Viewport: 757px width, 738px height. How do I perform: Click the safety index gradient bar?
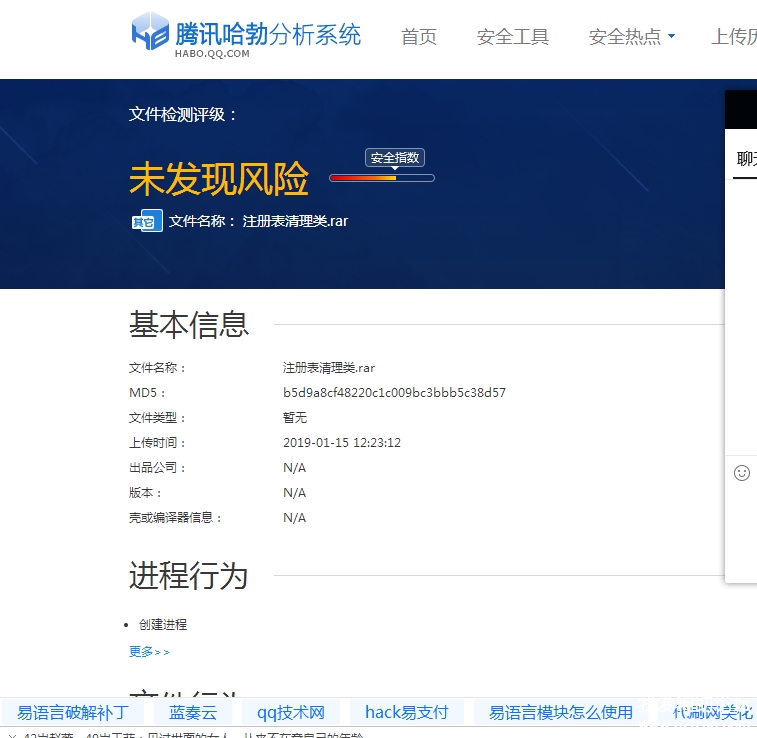pos(382,178)
